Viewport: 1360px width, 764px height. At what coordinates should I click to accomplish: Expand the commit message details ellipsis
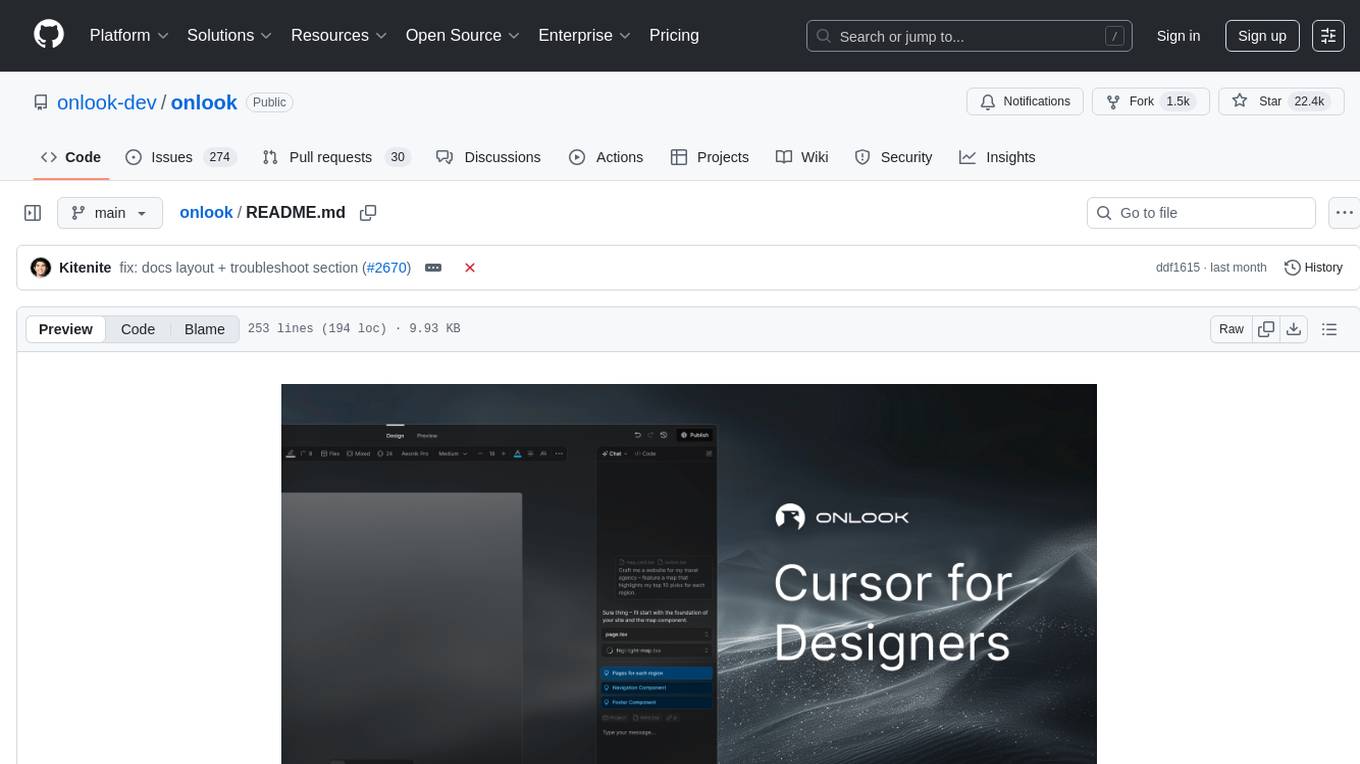pos(433,268)
